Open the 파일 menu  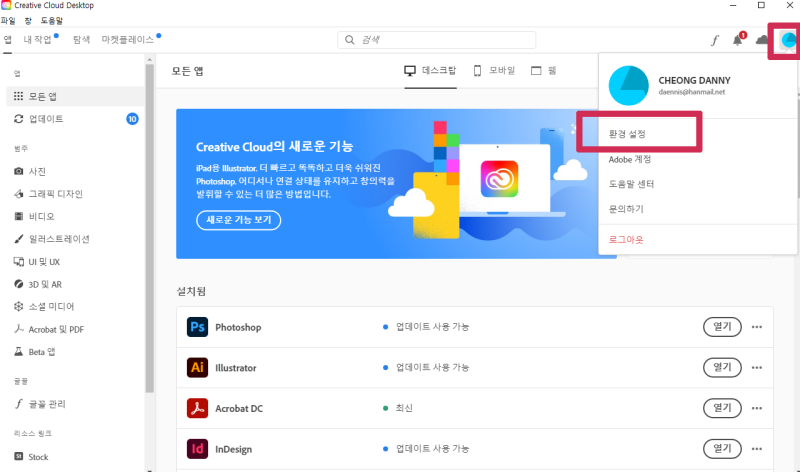pos(8,21)
